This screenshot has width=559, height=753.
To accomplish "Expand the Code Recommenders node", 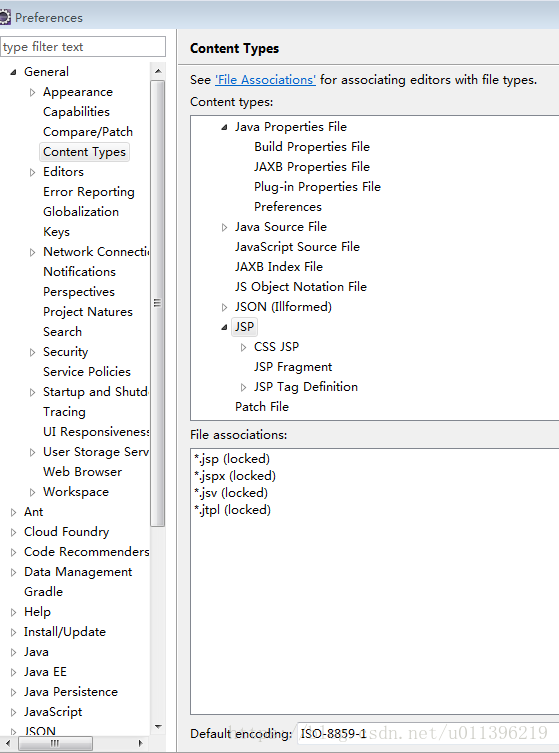I will click(13, 552).
